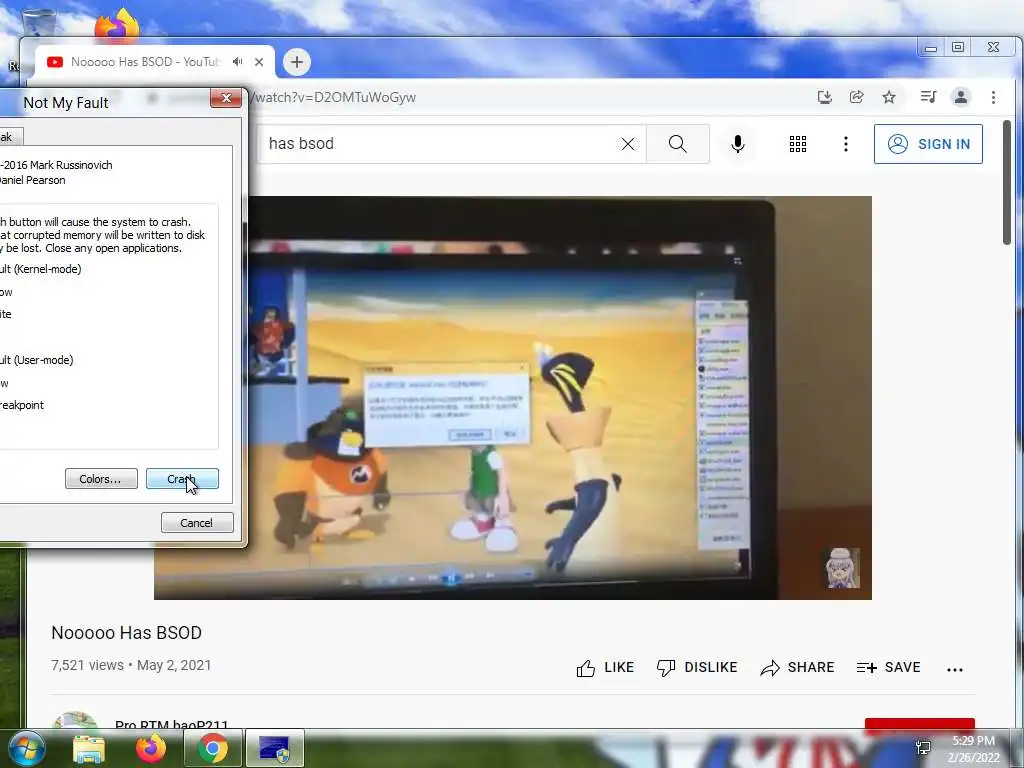Open YouTube settings three-dot menu
Image resolution: width=1024 pixels, height=768 pixels.
click(x=846, y=144)
